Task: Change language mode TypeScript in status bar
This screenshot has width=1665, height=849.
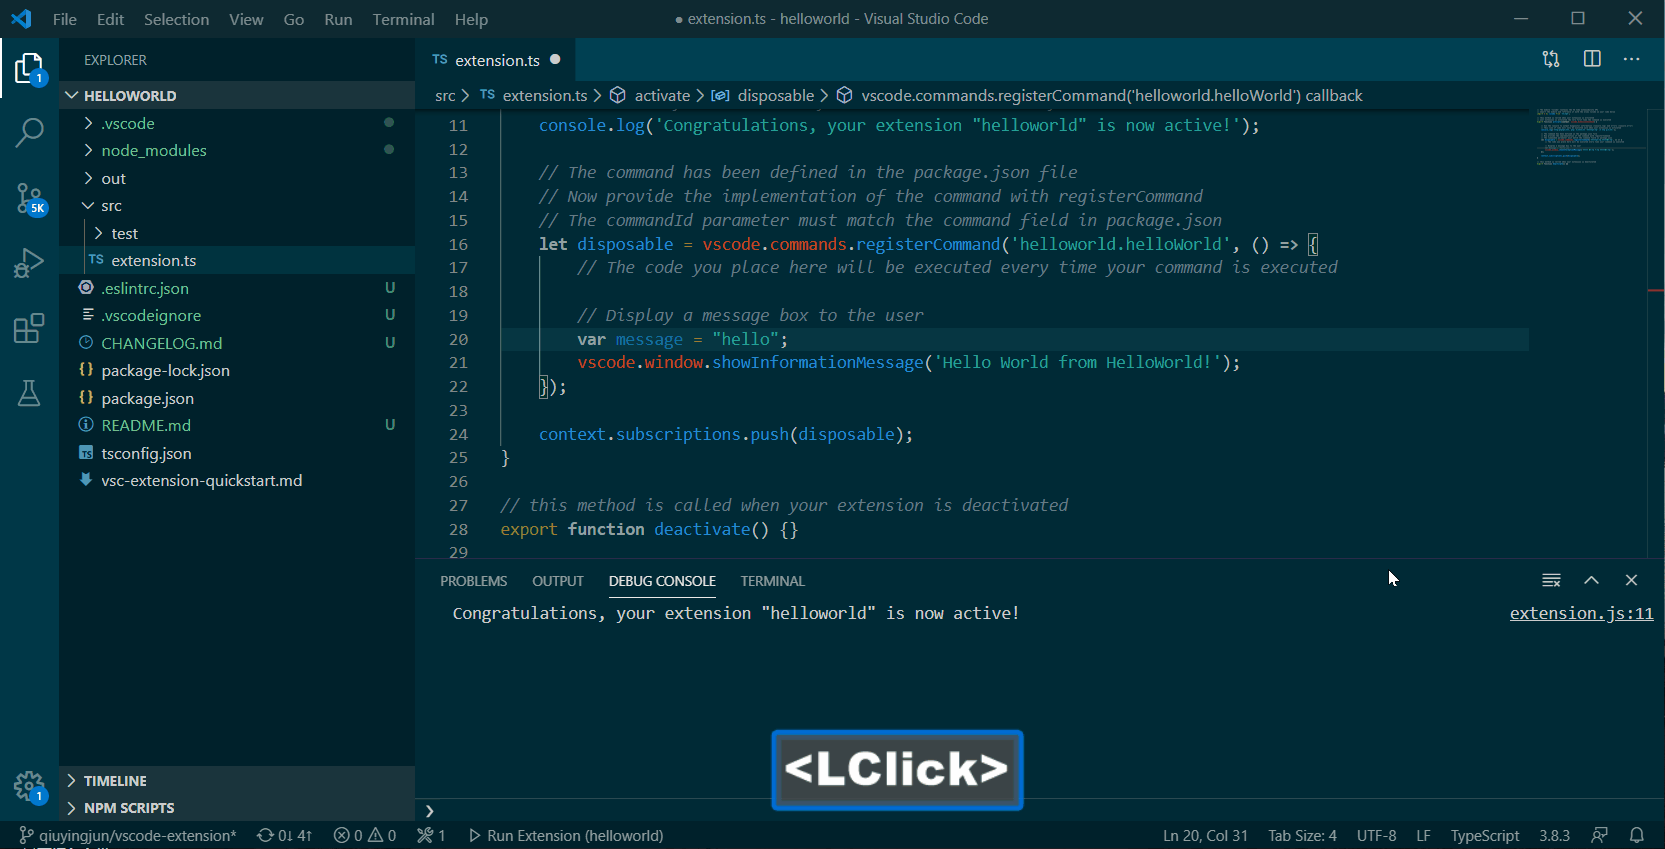Action: [x=1485, y=835]
